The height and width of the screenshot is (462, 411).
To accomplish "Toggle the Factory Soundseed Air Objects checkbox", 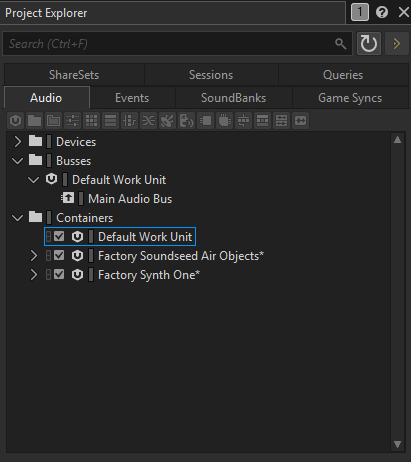I will (x=59, y=256).
